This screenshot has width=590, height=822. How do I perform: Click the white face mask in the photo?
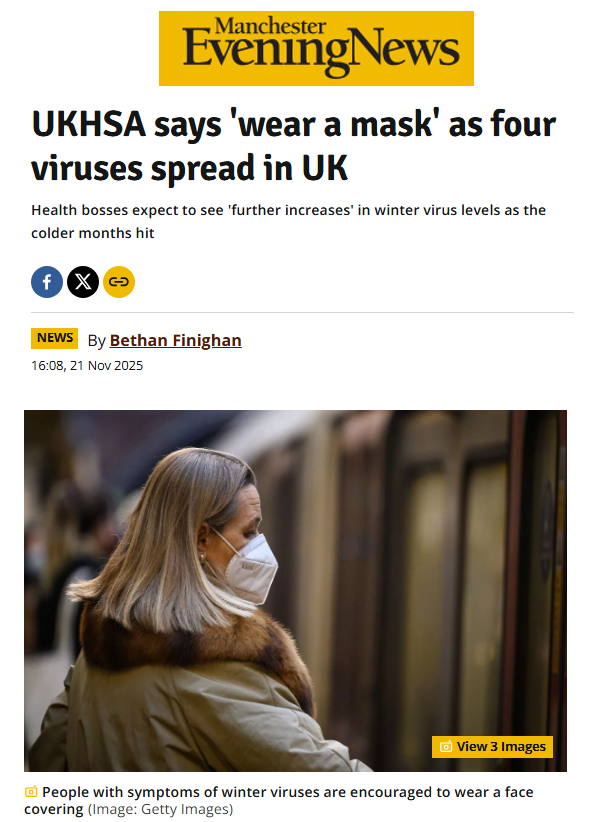[249, 569]
